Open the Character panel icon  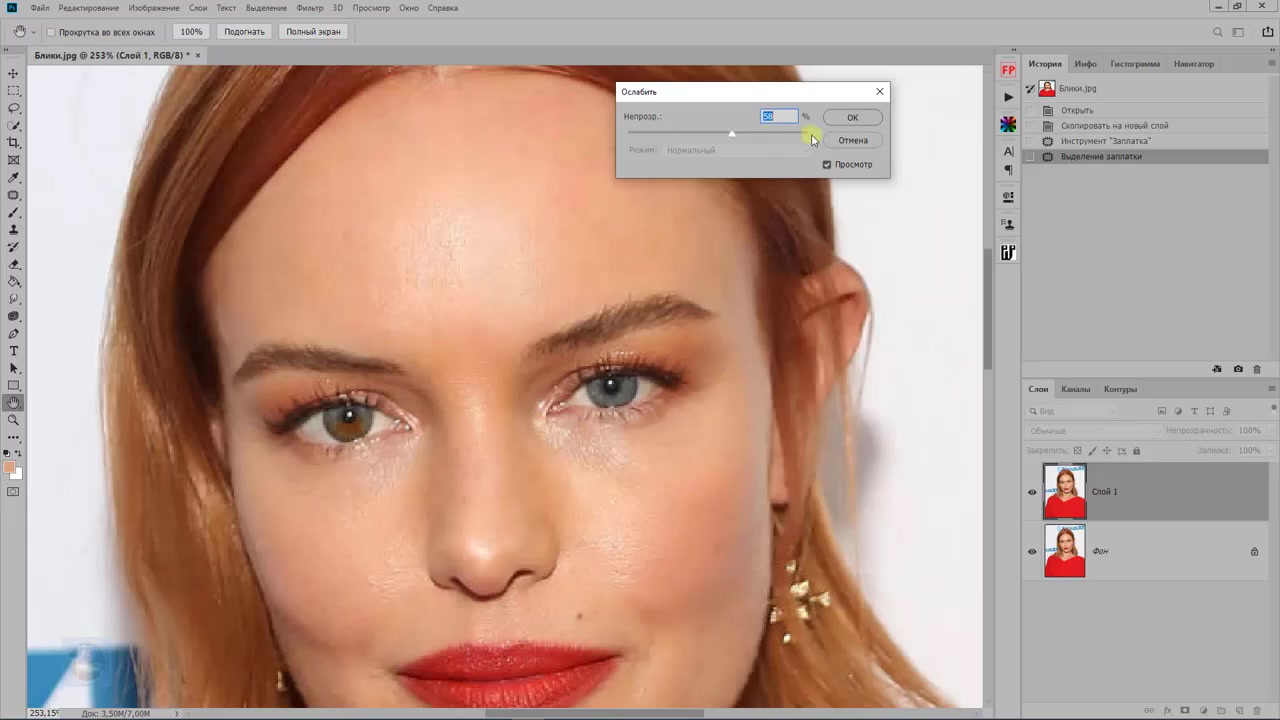tap(1008, 152)
